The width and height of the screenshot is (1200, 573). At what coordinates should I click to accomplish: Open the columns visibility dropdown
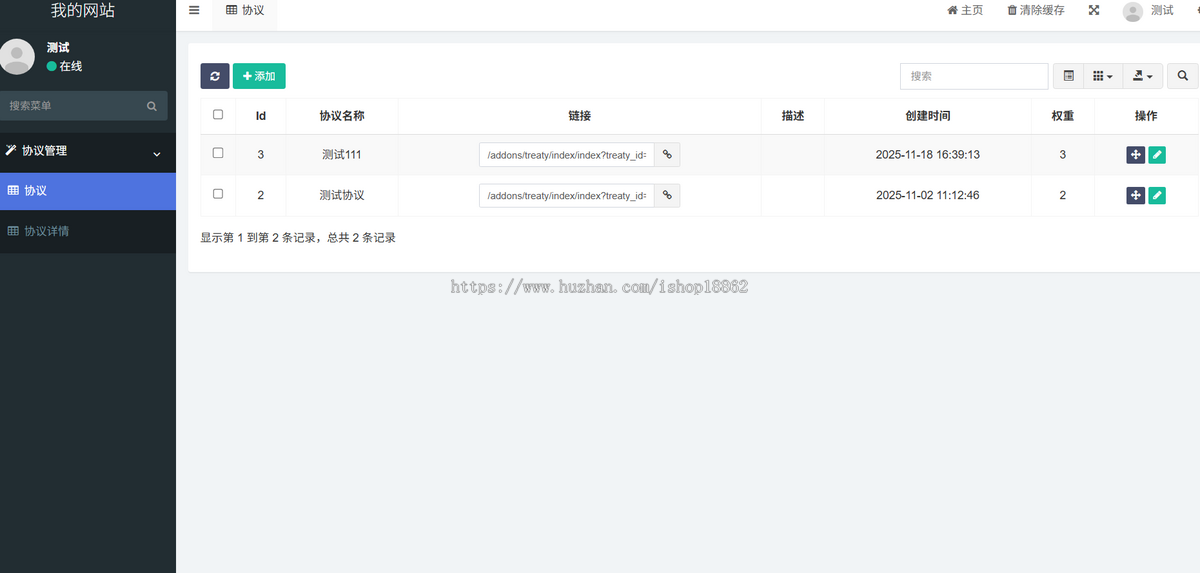pos(1102,76)
